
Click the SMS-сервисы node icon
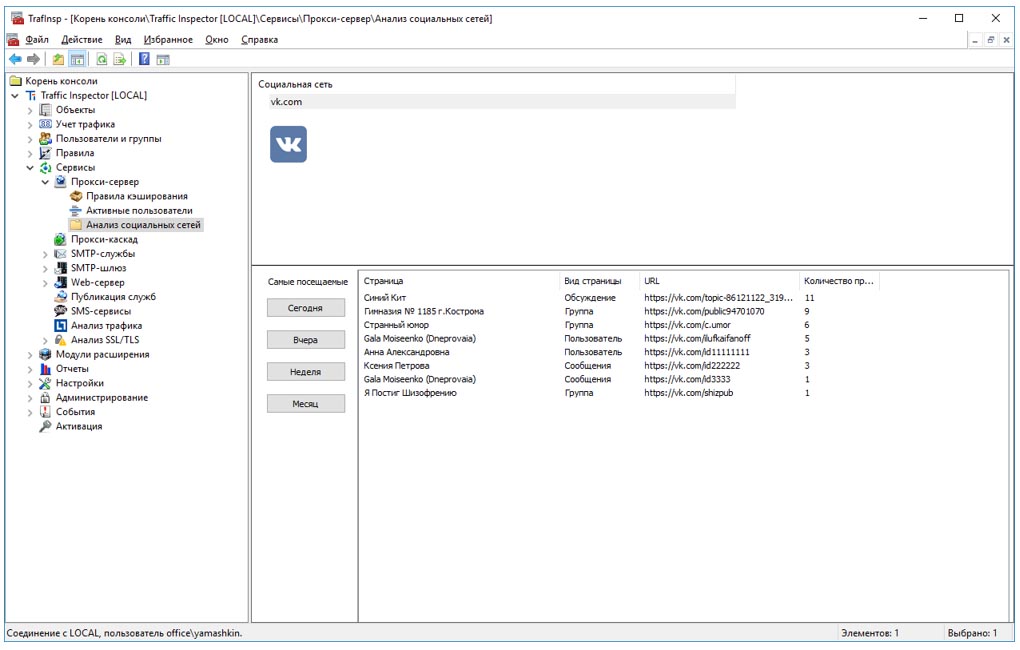tap(60, 311)
